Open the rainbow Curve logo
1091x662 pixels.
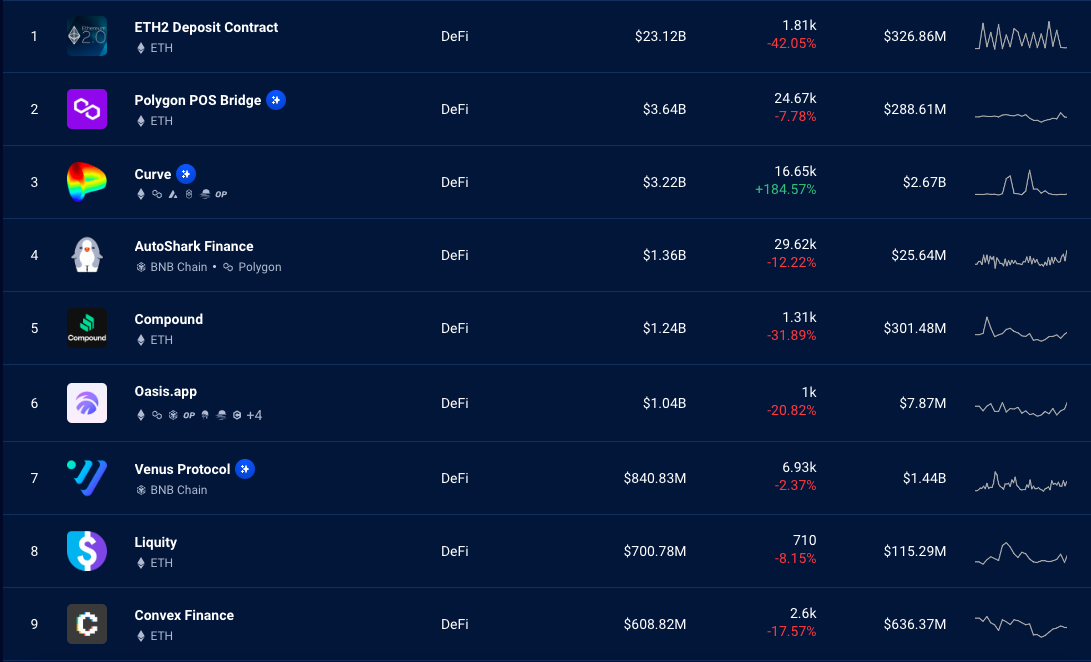coord(87,182)
